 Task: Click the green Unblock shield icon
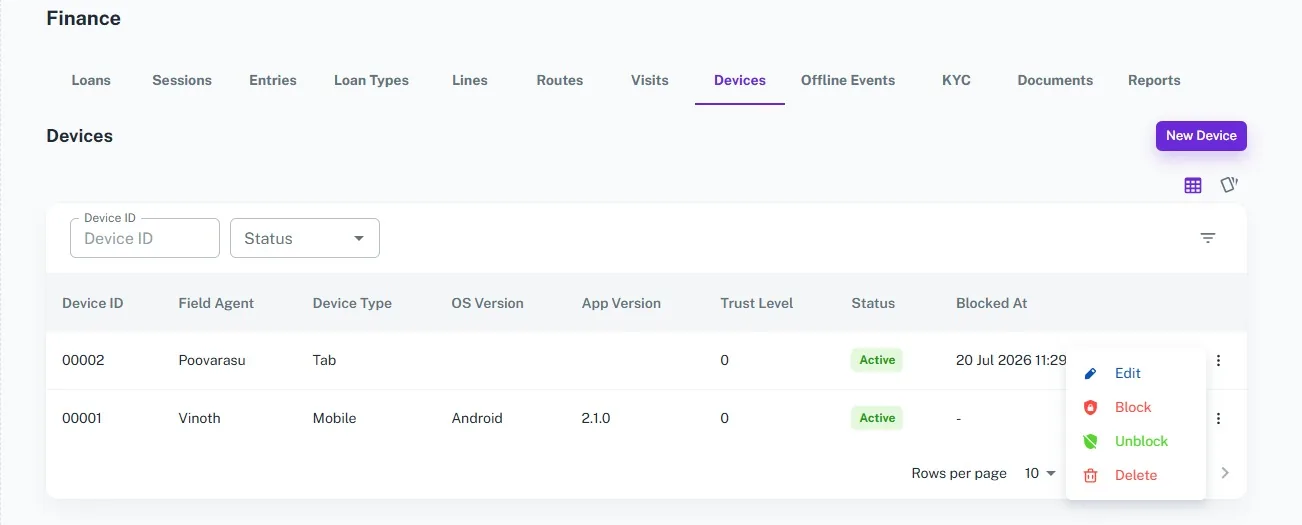tap(1091, 441)
